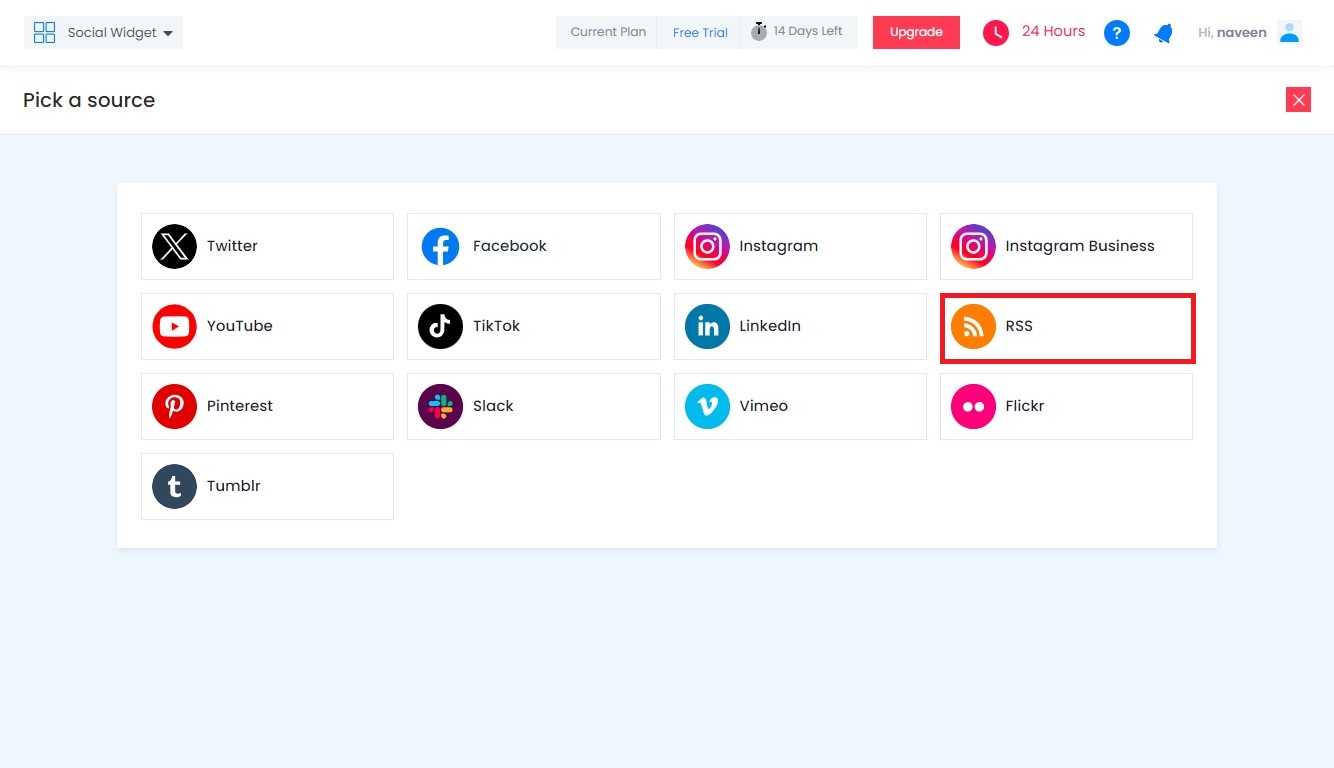
Task: Click the stopwatch icon beside Days Left
Action: coord(759,31)
